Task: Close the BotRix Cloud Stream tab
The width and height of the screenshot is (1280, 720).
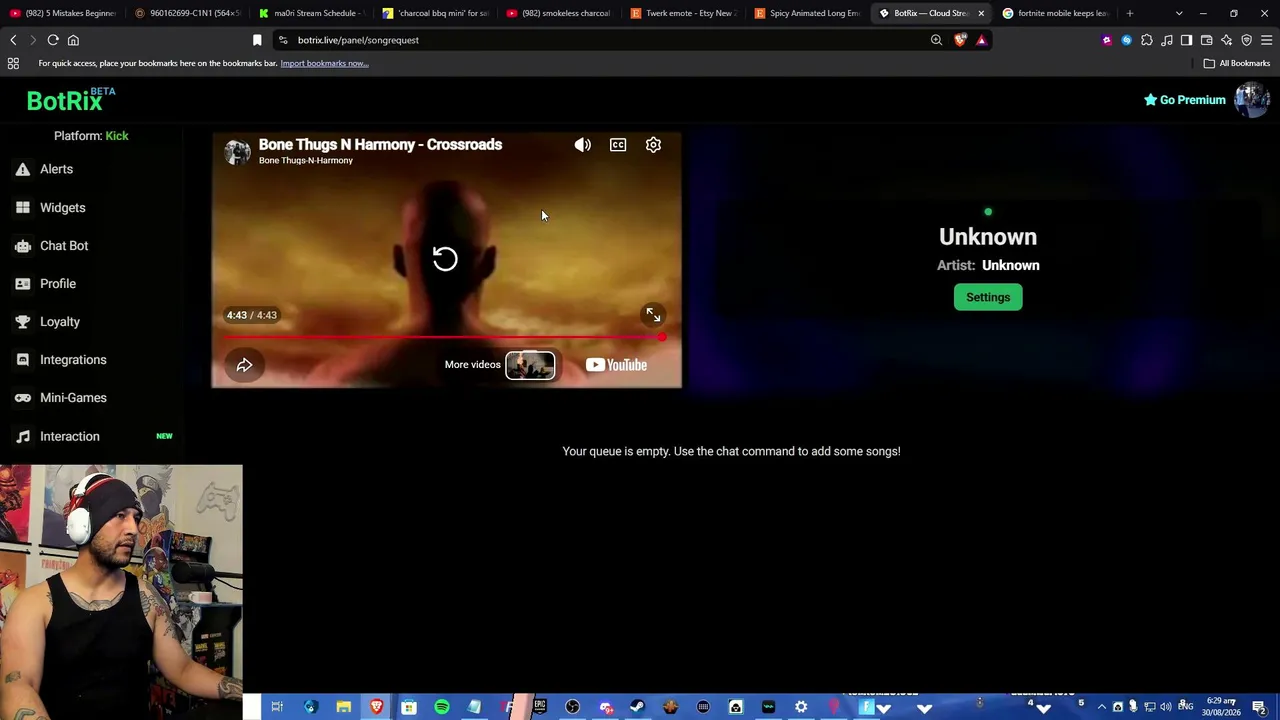Action: (x=981, y=13)
